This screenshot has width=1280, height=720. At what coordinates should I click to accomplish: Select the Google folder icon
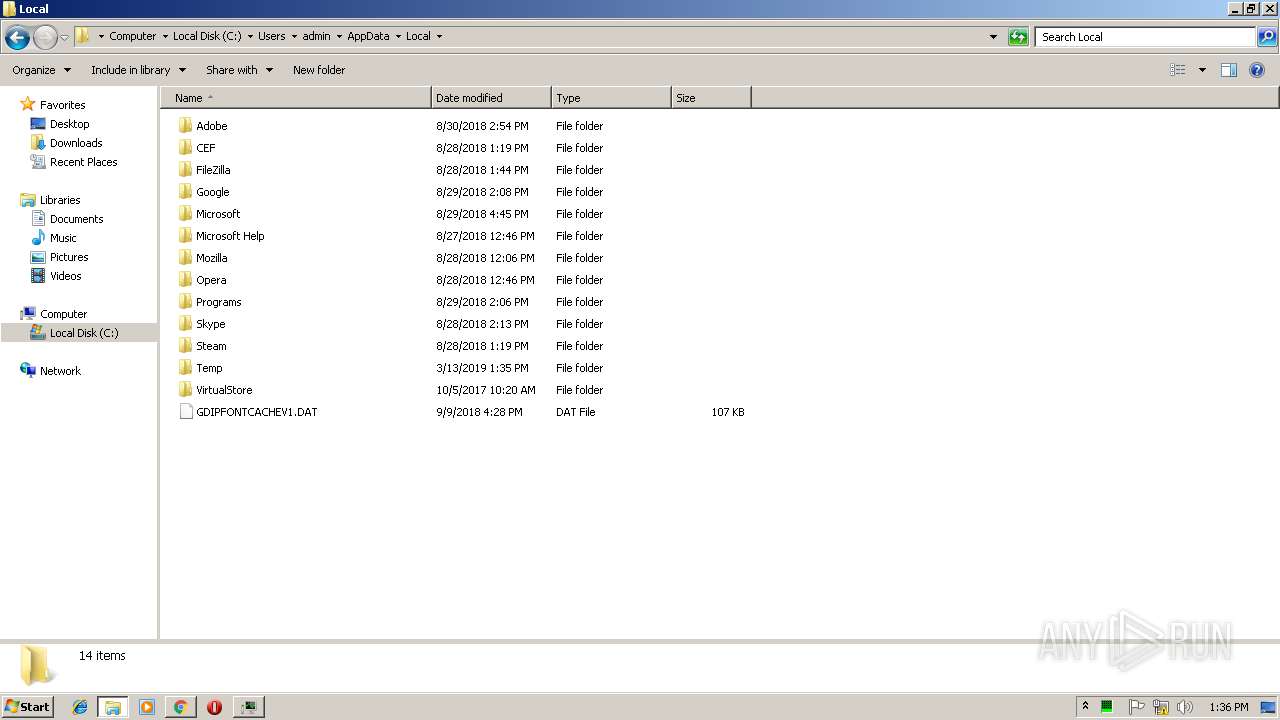tap(185, 192)
